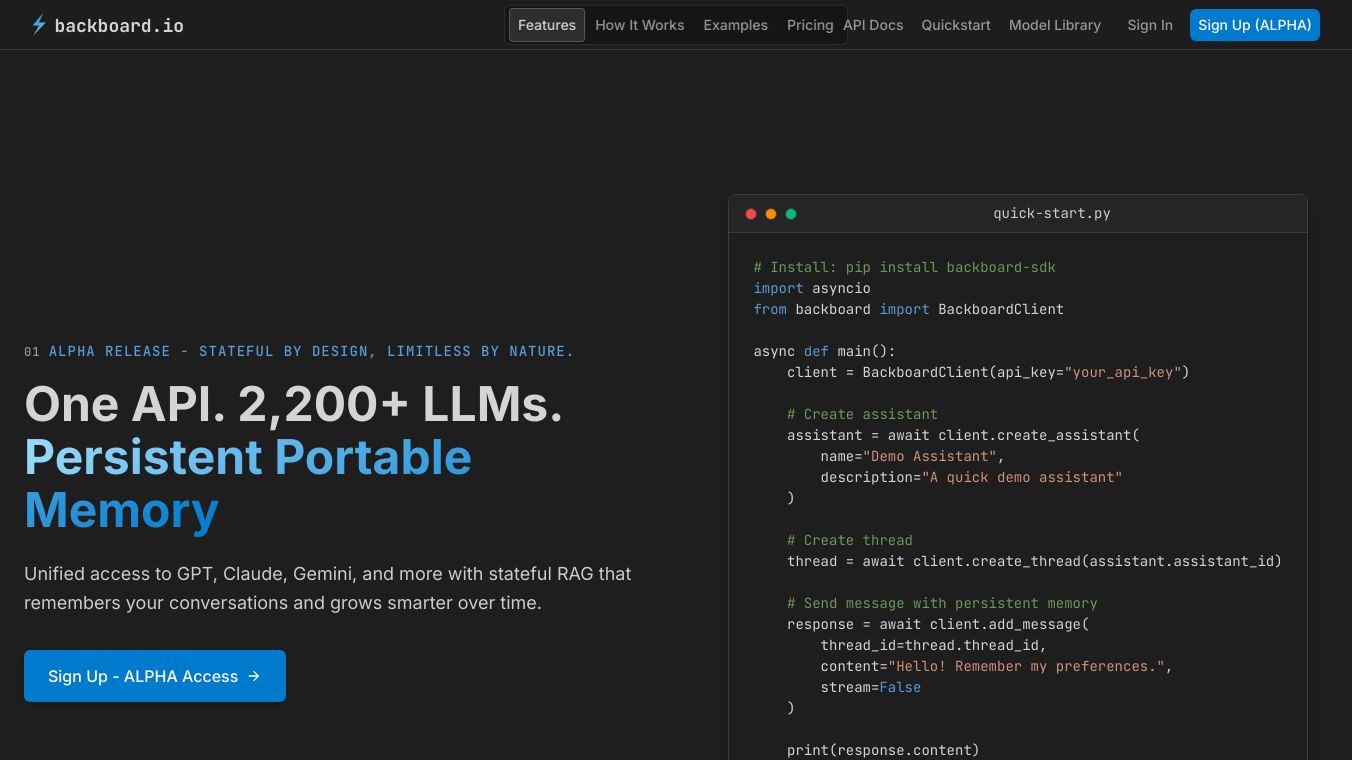Click the "One API. 2,200+ LLMs." headline

pos(293,404)
